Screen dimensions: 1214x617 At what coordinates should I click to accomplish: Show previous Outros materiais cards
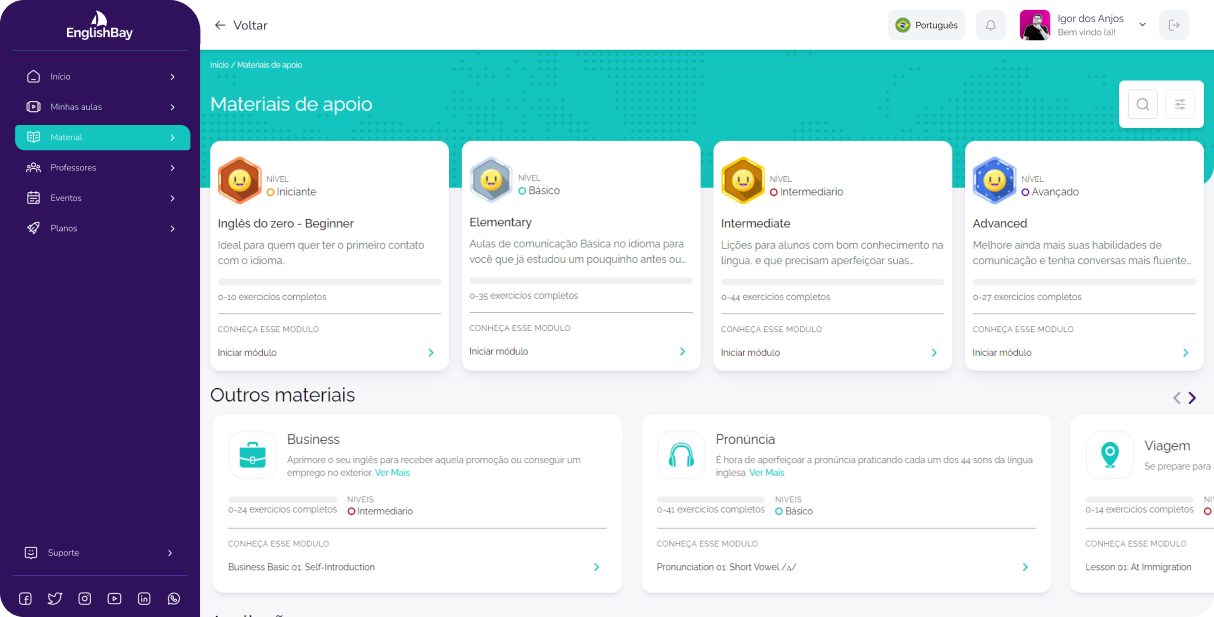coord(1177,398)
